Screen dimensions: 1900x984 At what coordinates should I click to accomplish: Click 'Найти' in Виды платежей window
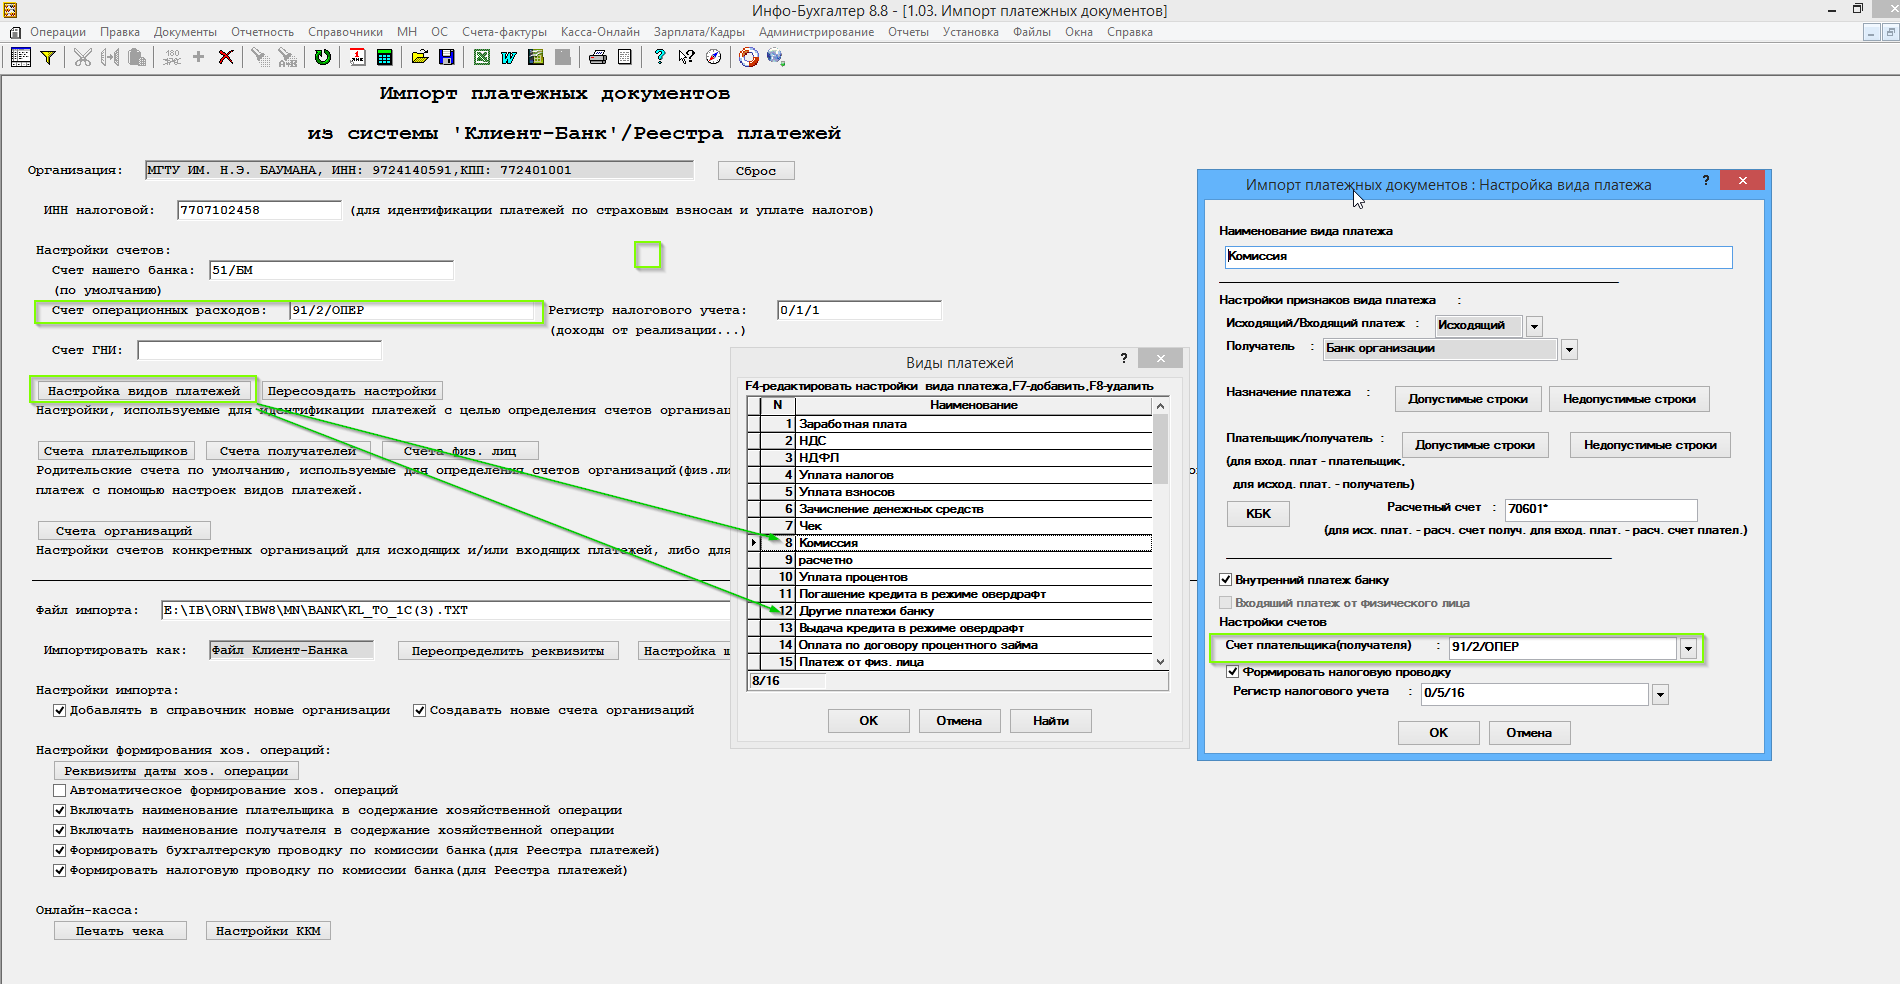[1050, 721]
